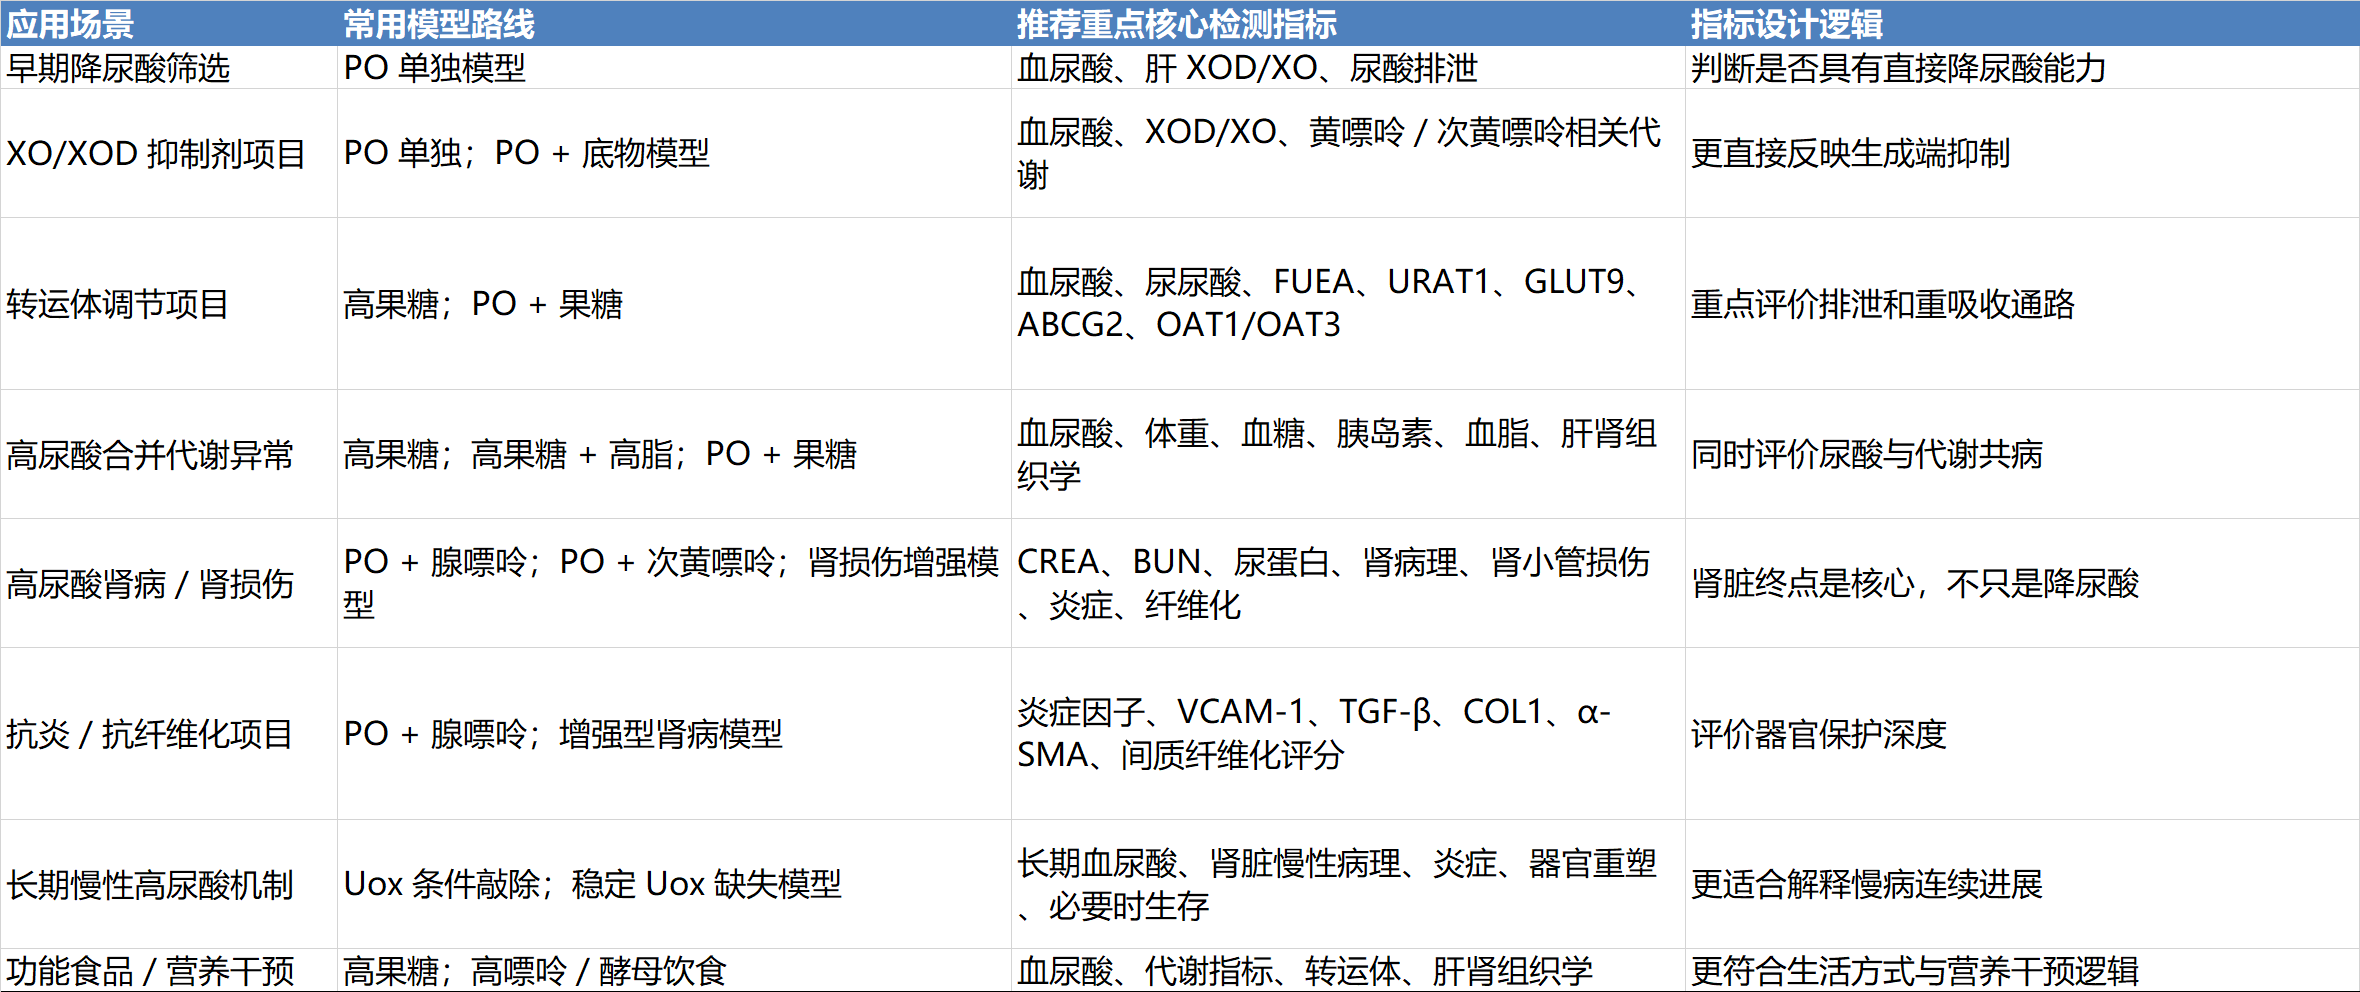This screenshot has width=2360, height=992.
Task: Select the 常用模型路线 column header
Action: (439, 23)
